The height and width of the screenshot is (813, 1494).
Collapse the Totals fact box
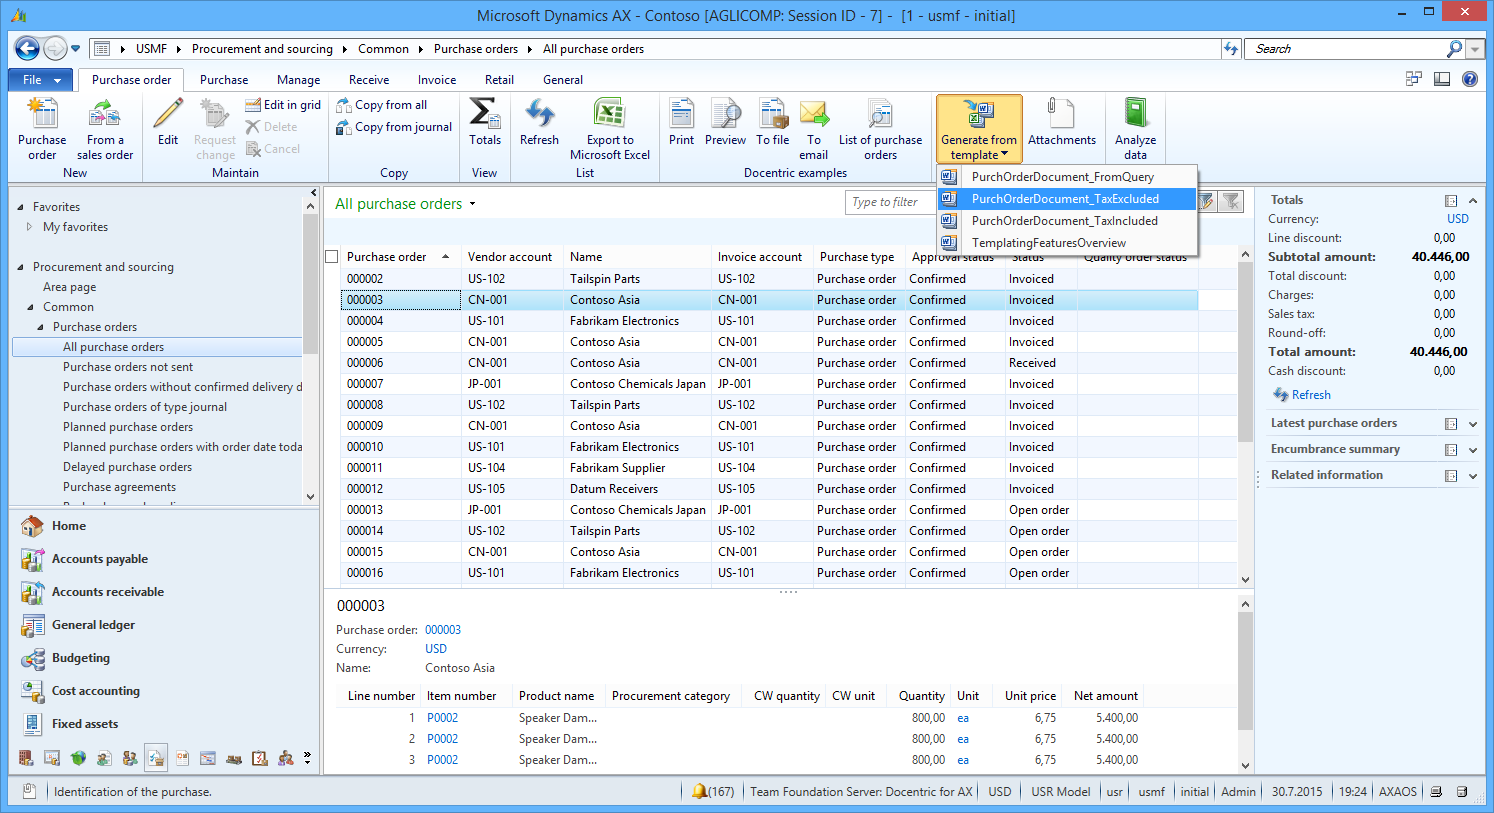tap(1472, 200)
